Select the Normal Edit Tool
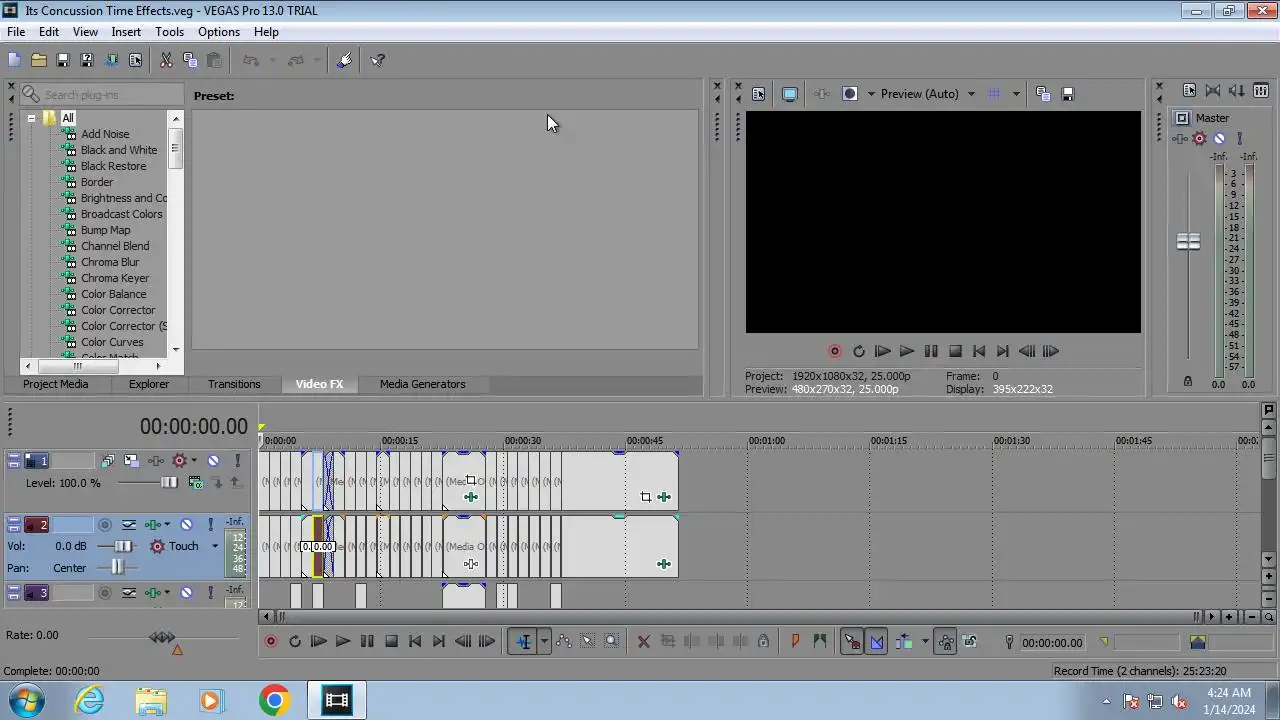Viewport: 1280px width, 720px height. pyautogui.click(x=523, y=642)
